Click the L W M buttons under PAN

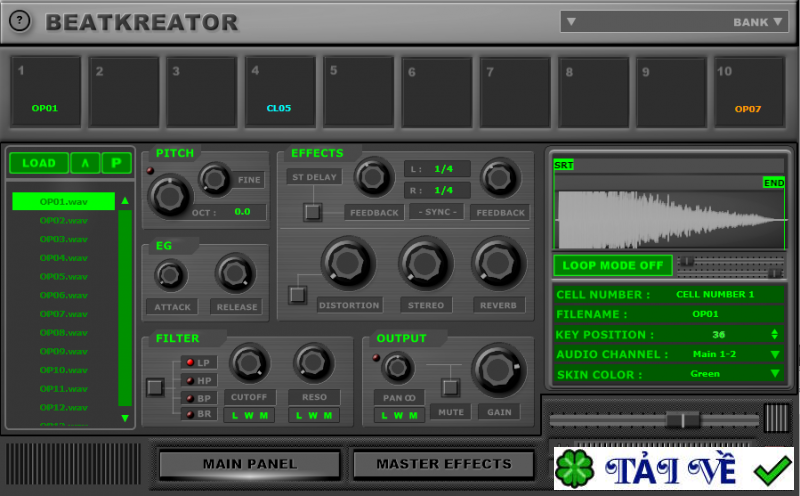pos(399,415)
